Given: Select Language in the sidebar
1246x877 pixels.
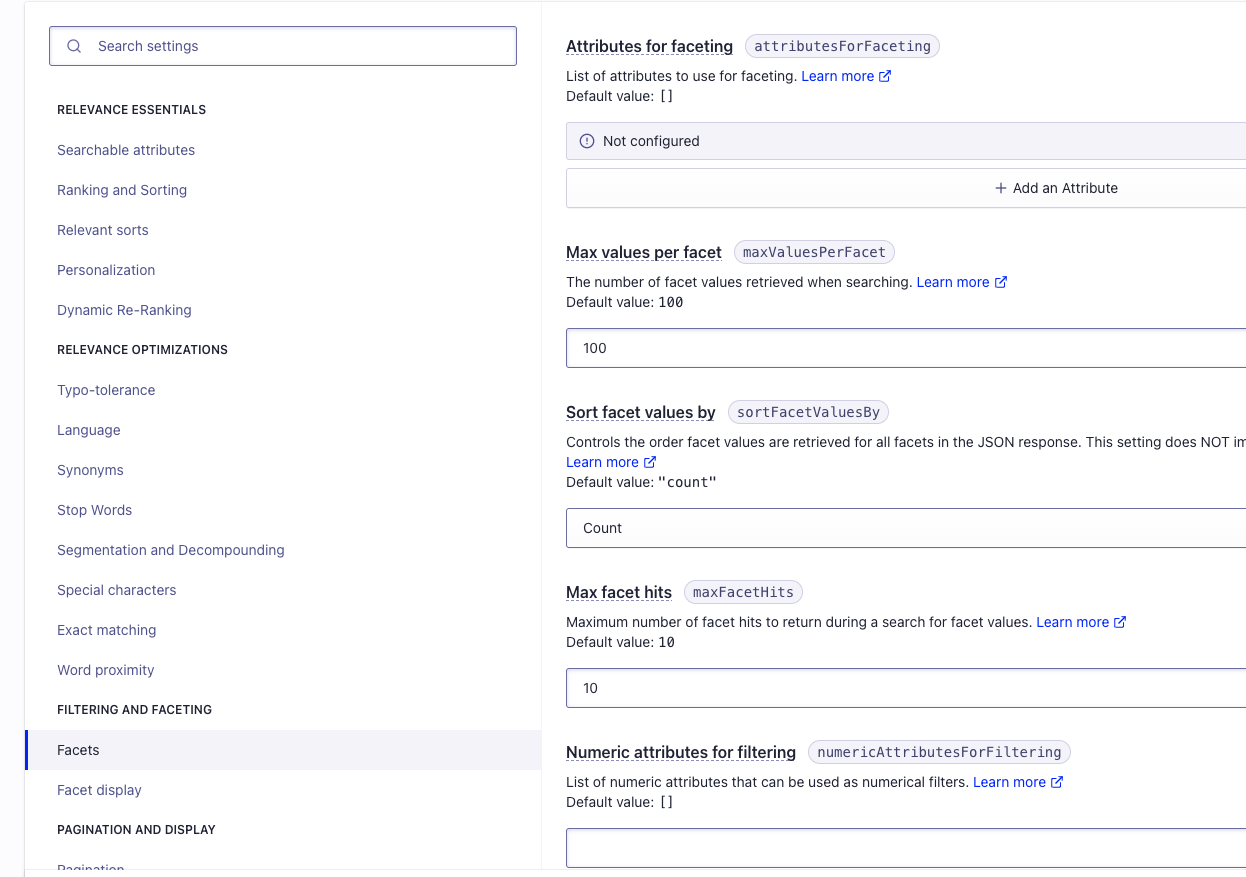Looking at the screenshot, I should pos(89,430).
